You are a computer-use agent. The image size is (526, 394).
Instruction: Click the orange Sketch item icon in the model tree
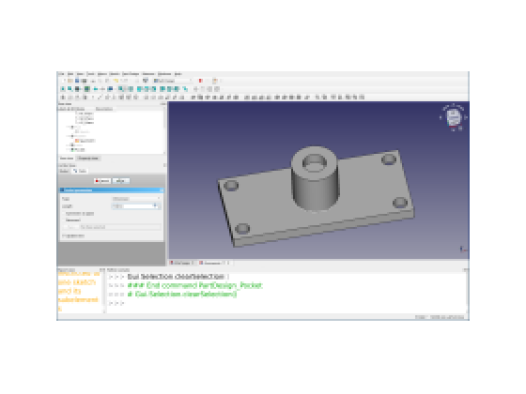click(x=77, y=140)
